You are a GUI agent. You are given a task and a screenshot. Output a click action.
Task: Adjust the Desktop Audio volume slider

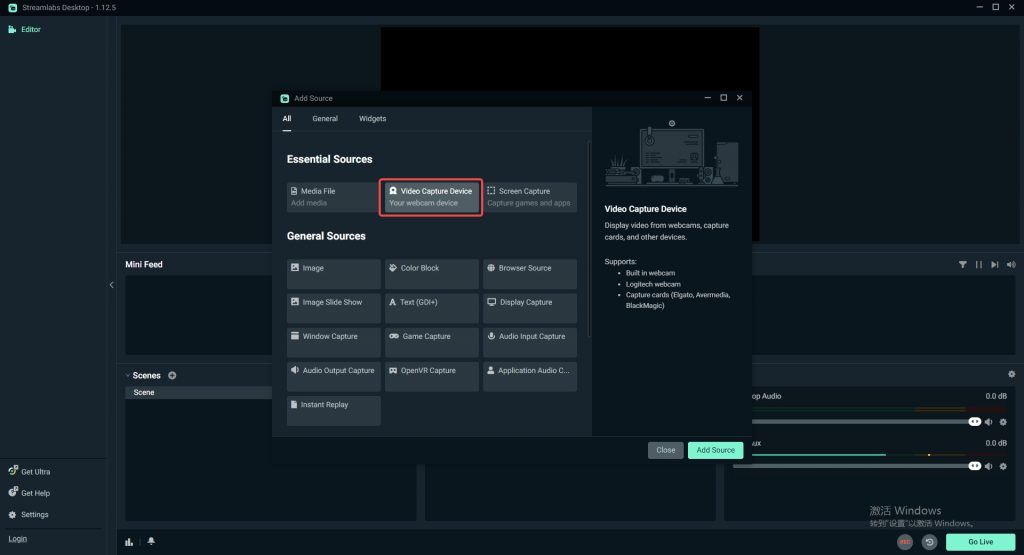pos(863,422)
